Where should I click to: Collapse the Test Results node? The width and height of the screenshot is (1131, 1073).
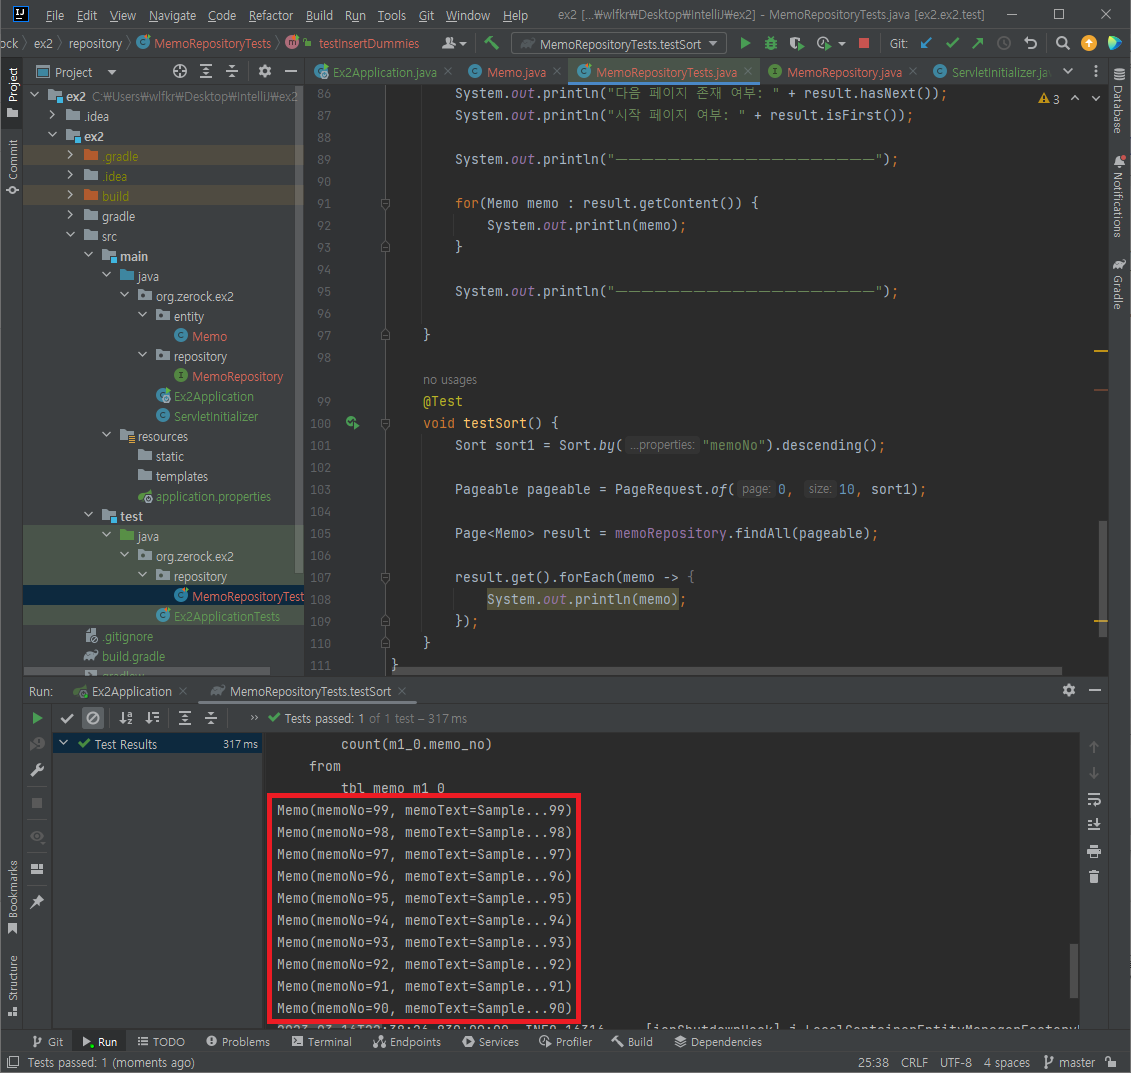click(63, 743)
